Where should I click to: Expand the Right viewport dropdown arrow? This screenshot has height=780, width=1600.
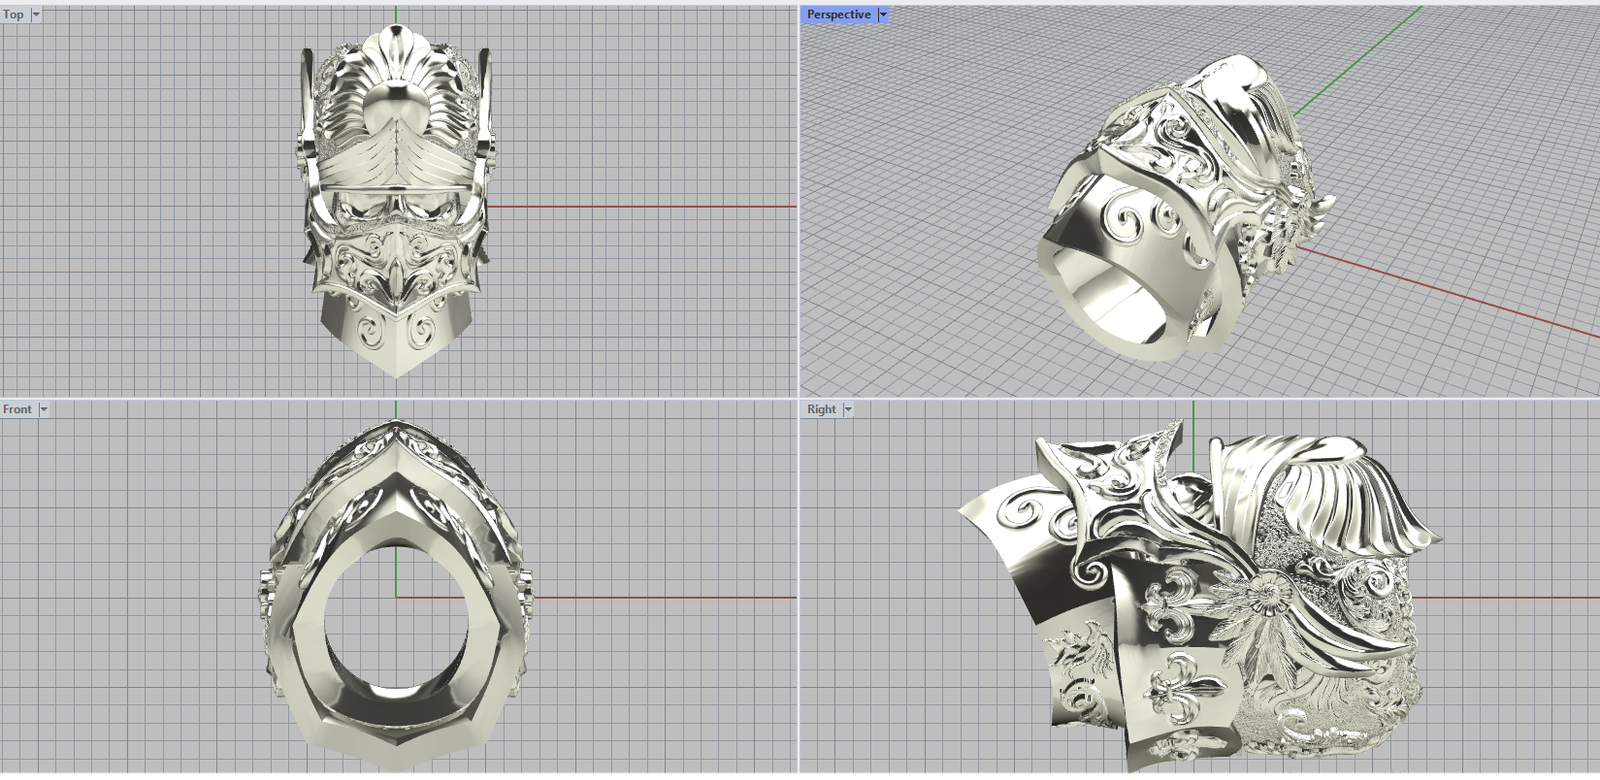(848, 409)
